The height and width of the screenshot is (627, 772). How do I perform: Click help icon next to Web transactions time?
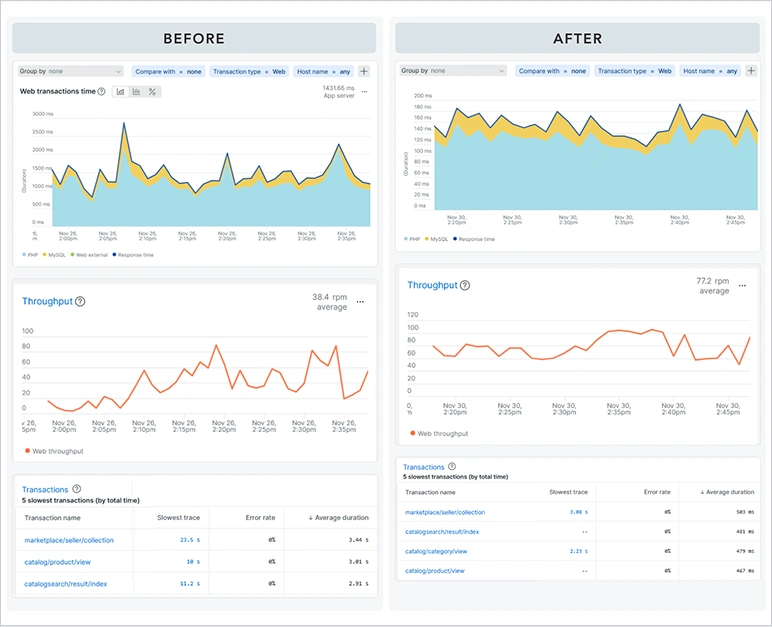[x=101, y=92]
